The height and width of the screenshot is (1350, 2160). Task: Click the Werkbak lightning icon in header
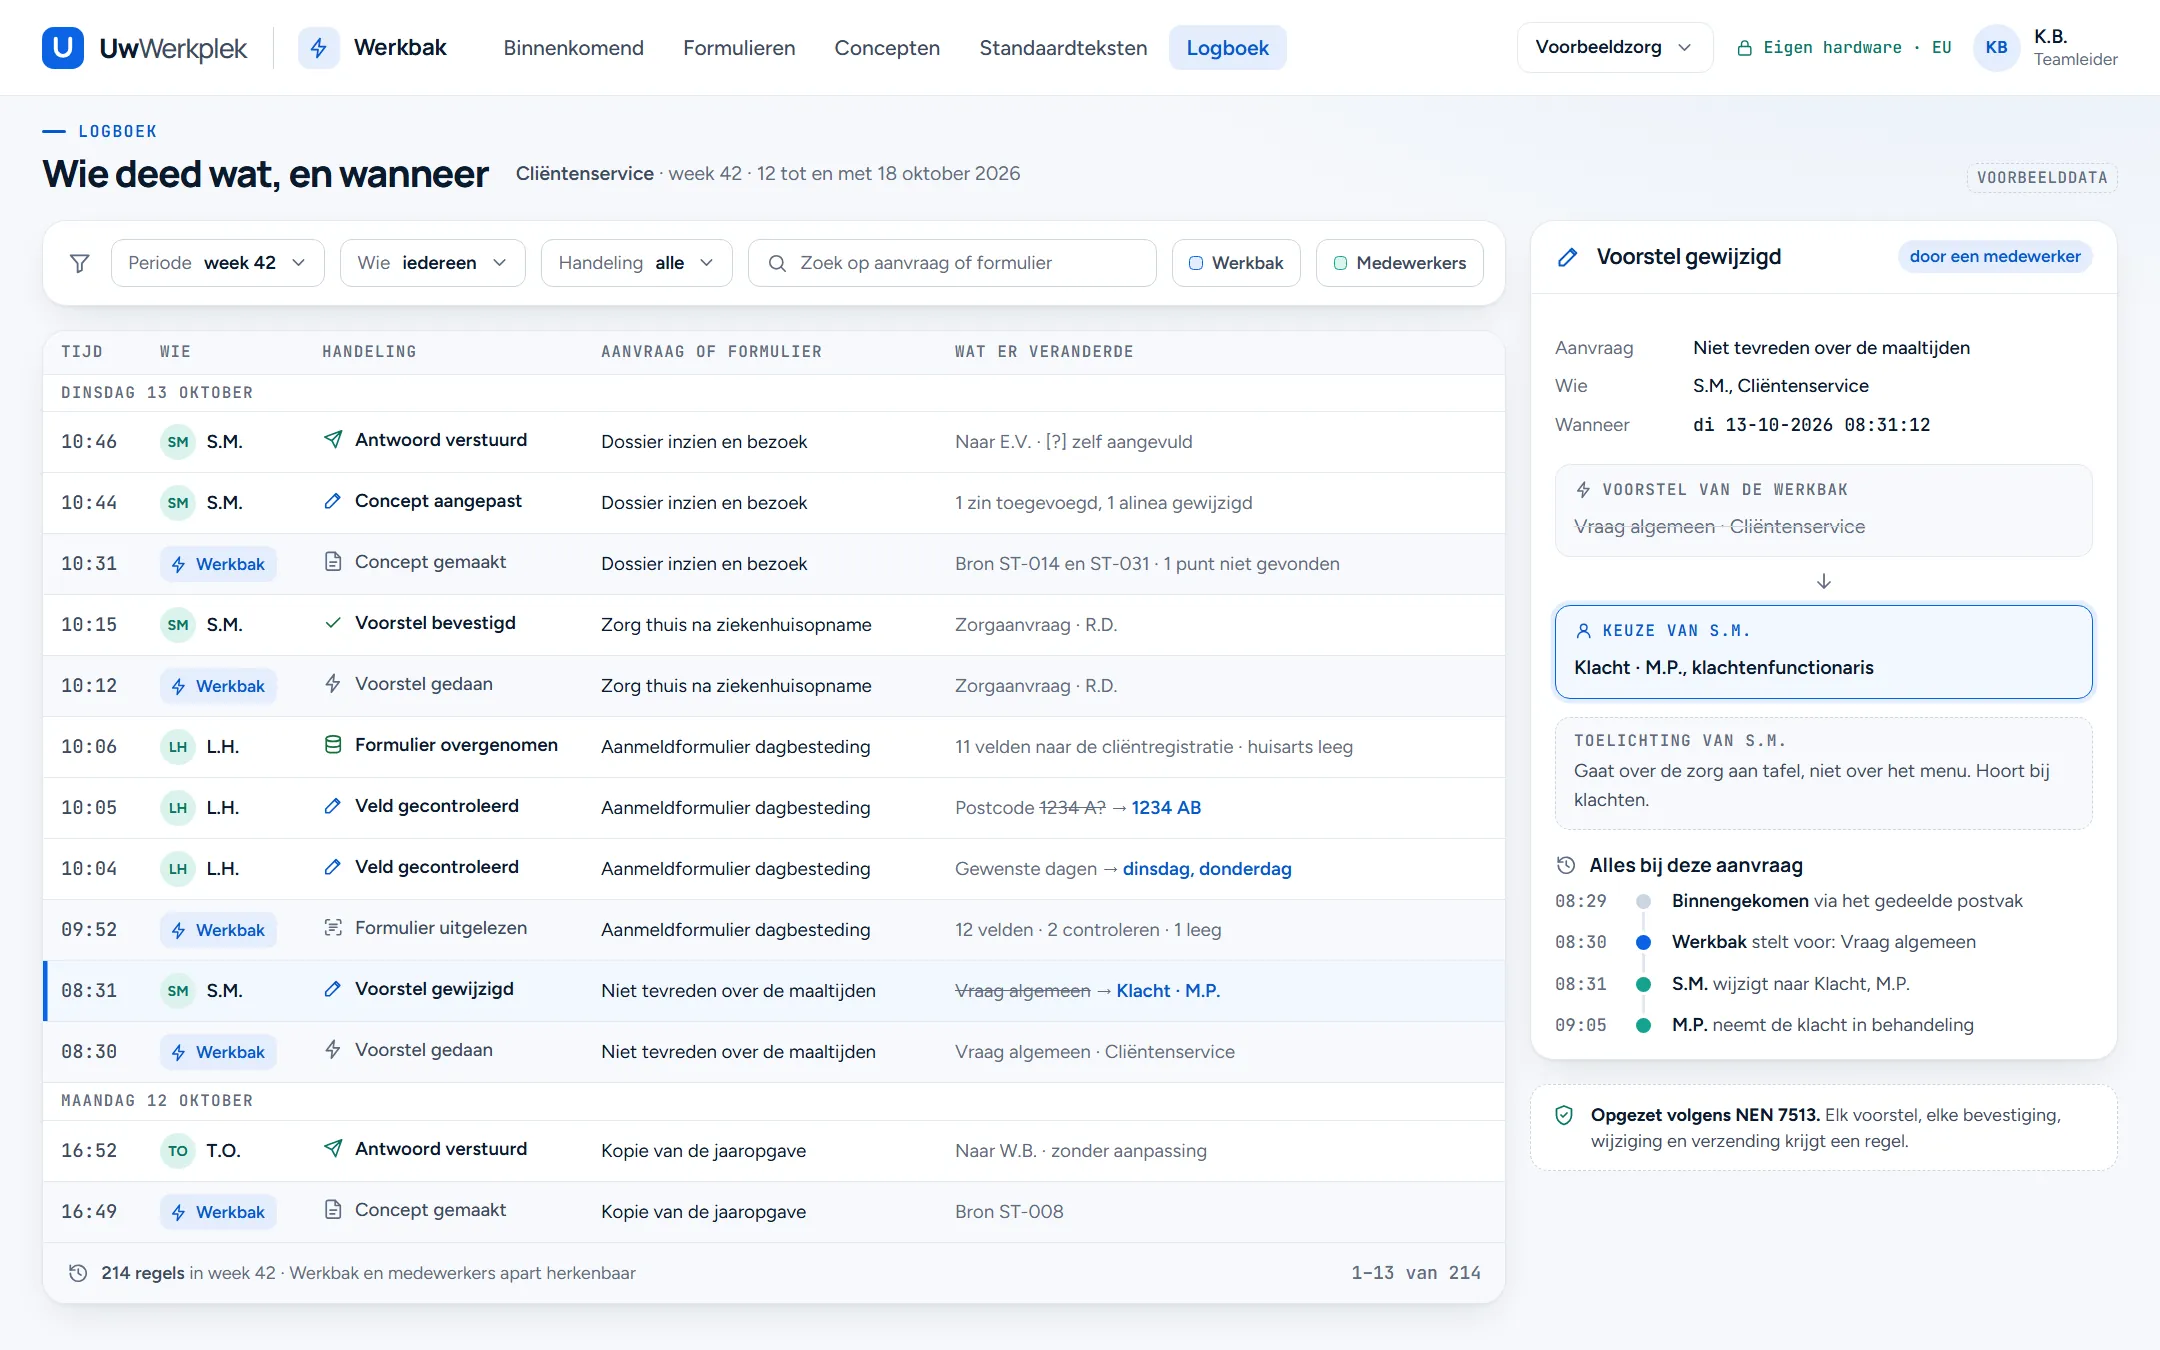(319, 47)
